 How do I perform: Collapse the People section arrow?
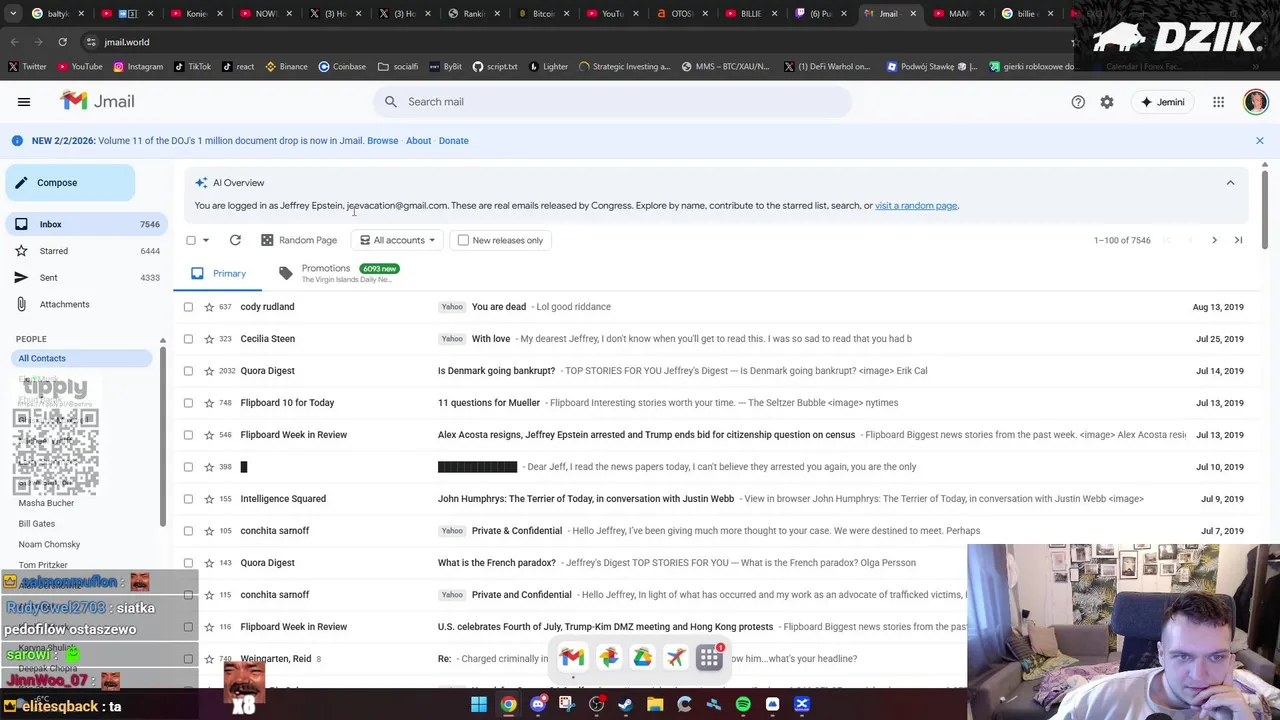pos(163,339)
